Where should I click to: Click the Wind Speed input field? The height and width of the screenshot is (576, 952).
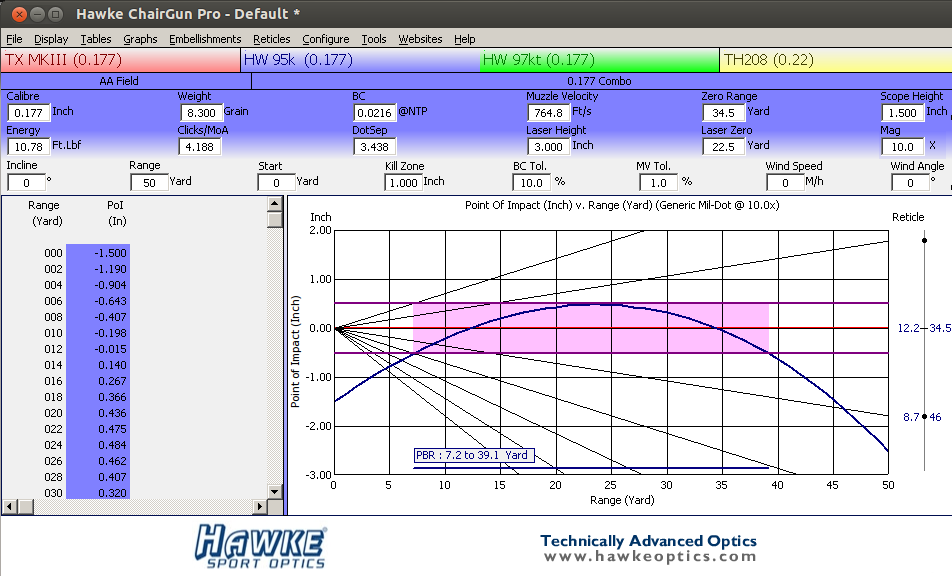point(785,183)
